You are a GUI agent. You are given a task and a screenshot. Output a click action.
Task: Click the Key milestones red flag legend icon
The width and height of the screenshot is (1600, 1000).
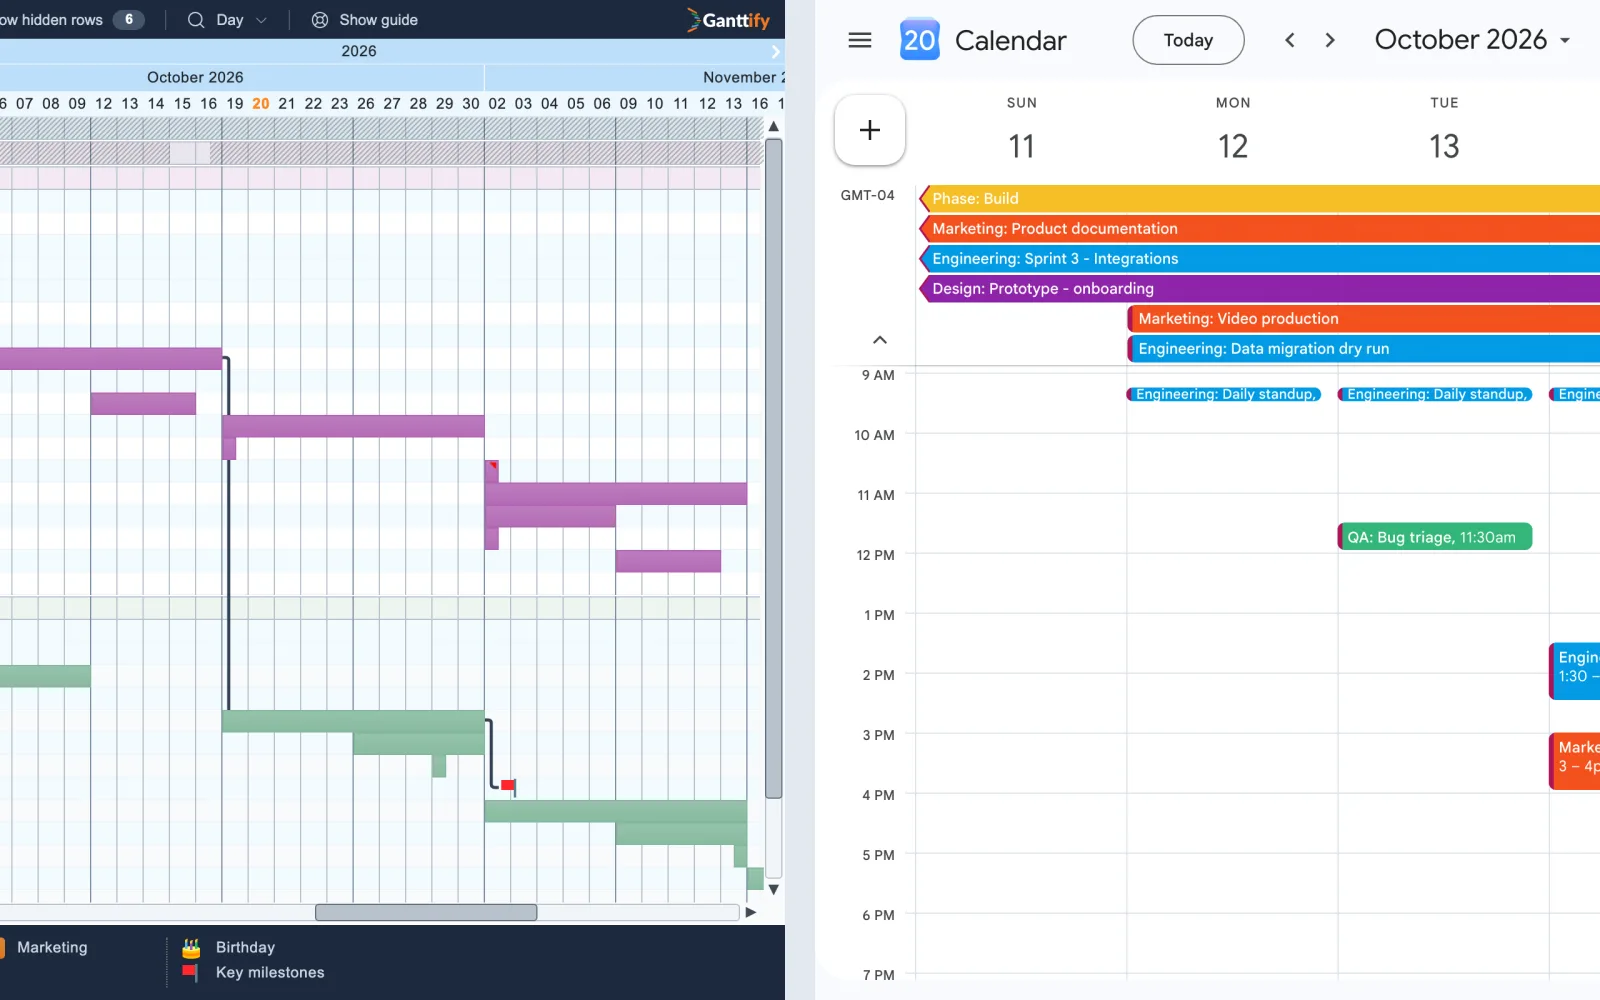coord(190,972)
